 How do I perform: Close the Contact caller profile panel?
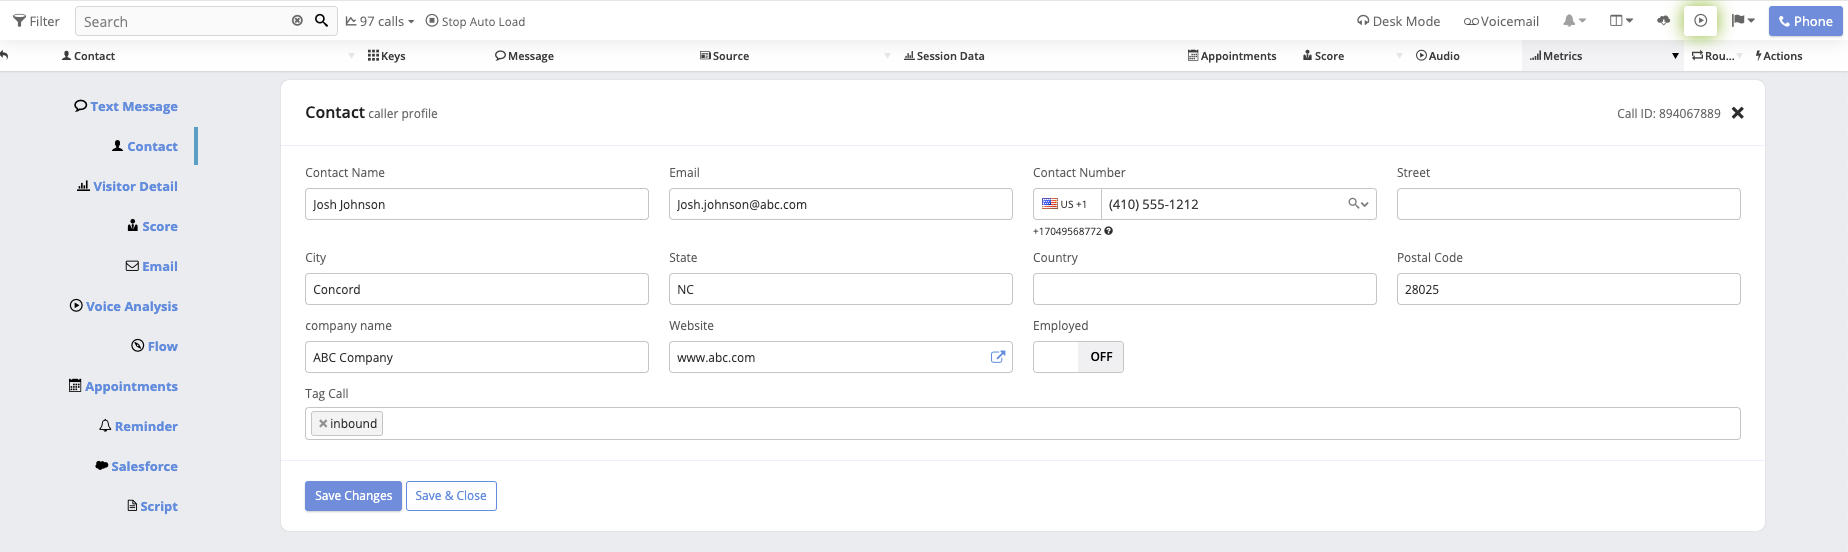click(1738, 113)
